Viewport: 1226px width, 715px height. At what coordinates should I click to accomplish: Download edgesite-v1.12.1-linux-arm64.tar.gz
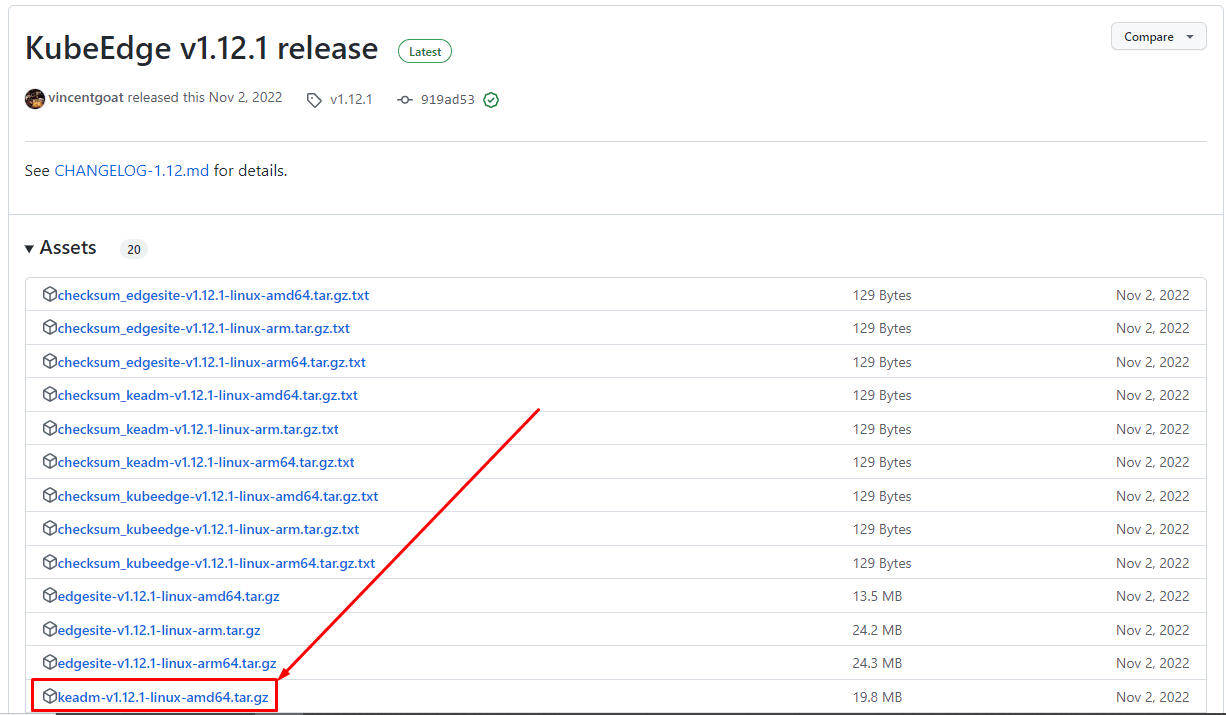[x=167, y=663]
